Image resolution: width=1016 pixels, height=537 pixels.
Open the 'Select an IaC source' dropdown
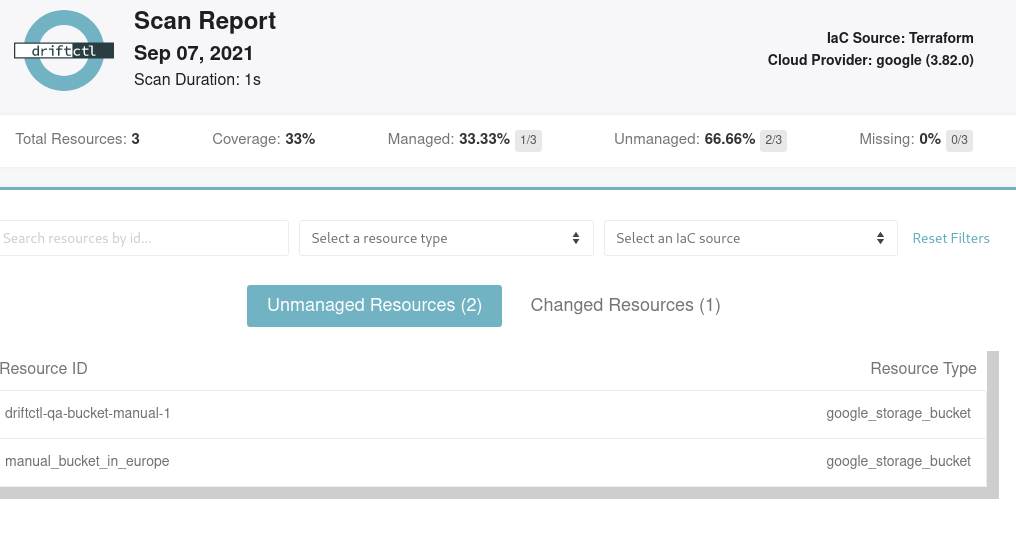[750, 238]
